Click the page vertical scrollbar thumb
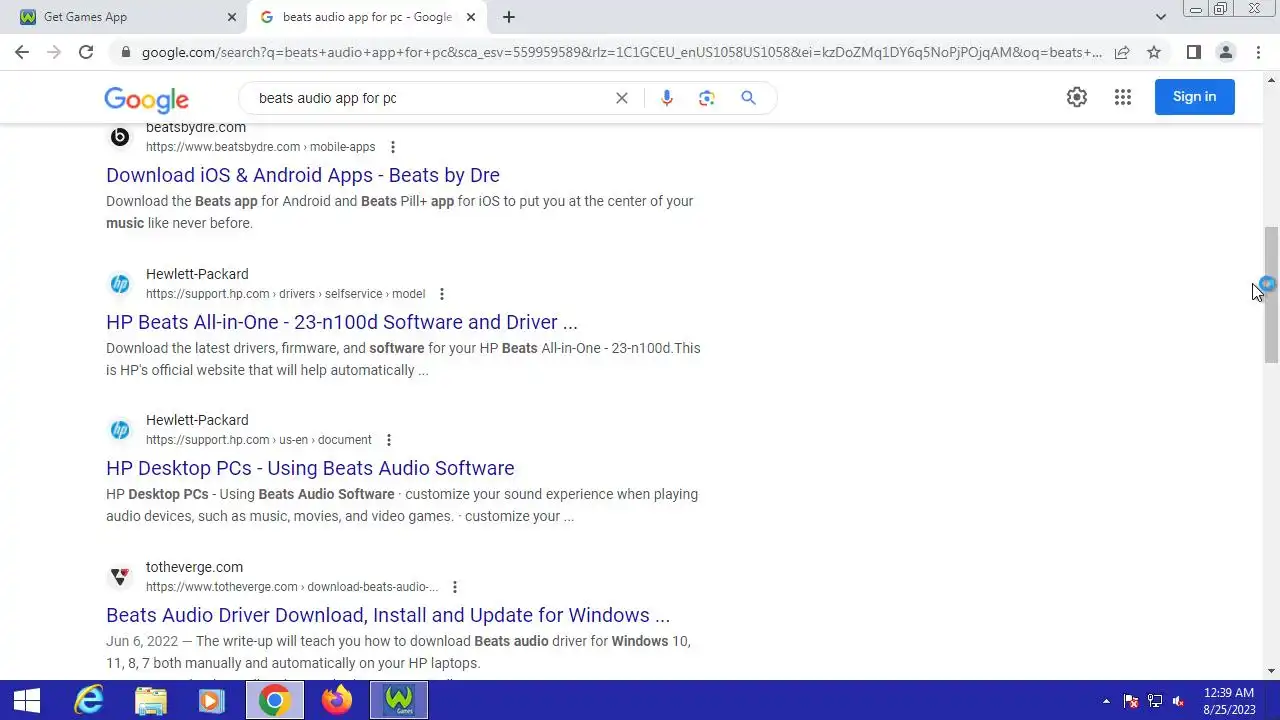Image resolution: width=1280 pixels, height=720 pixels. click(1271, 295)
